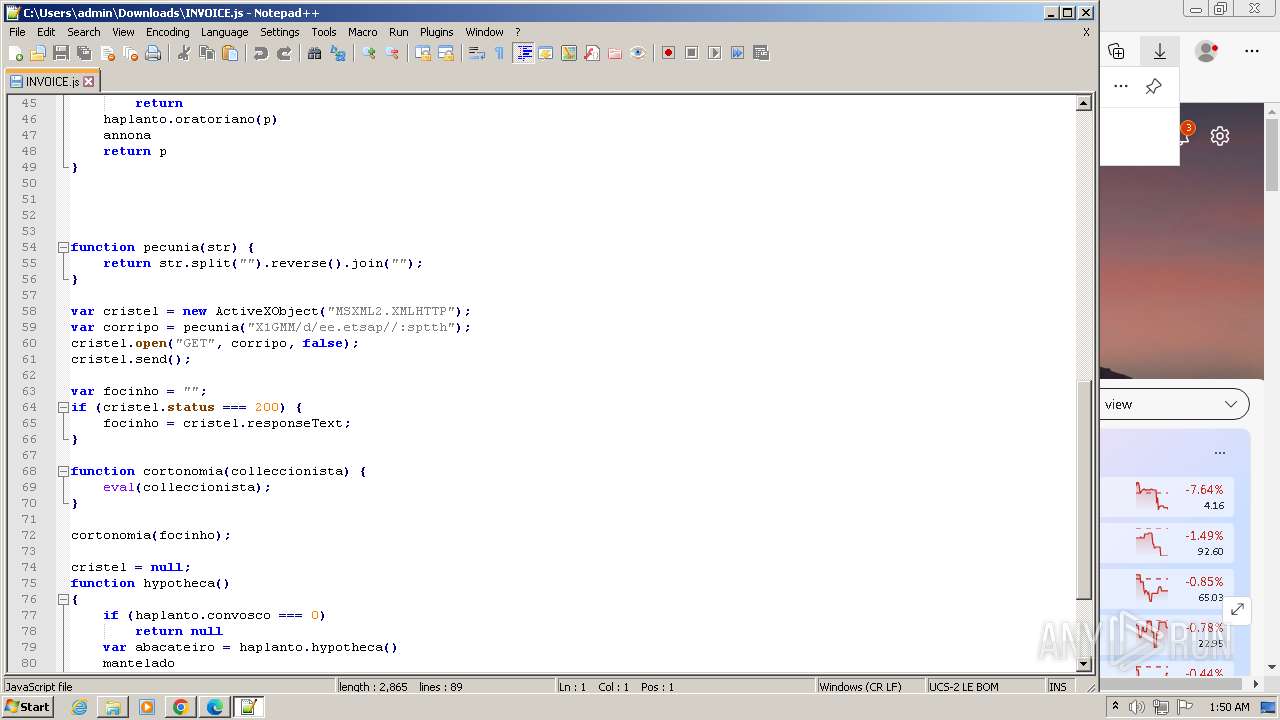Click the Copy toolbar icon
Screen dimensions: 1280x720
[207, 53]
